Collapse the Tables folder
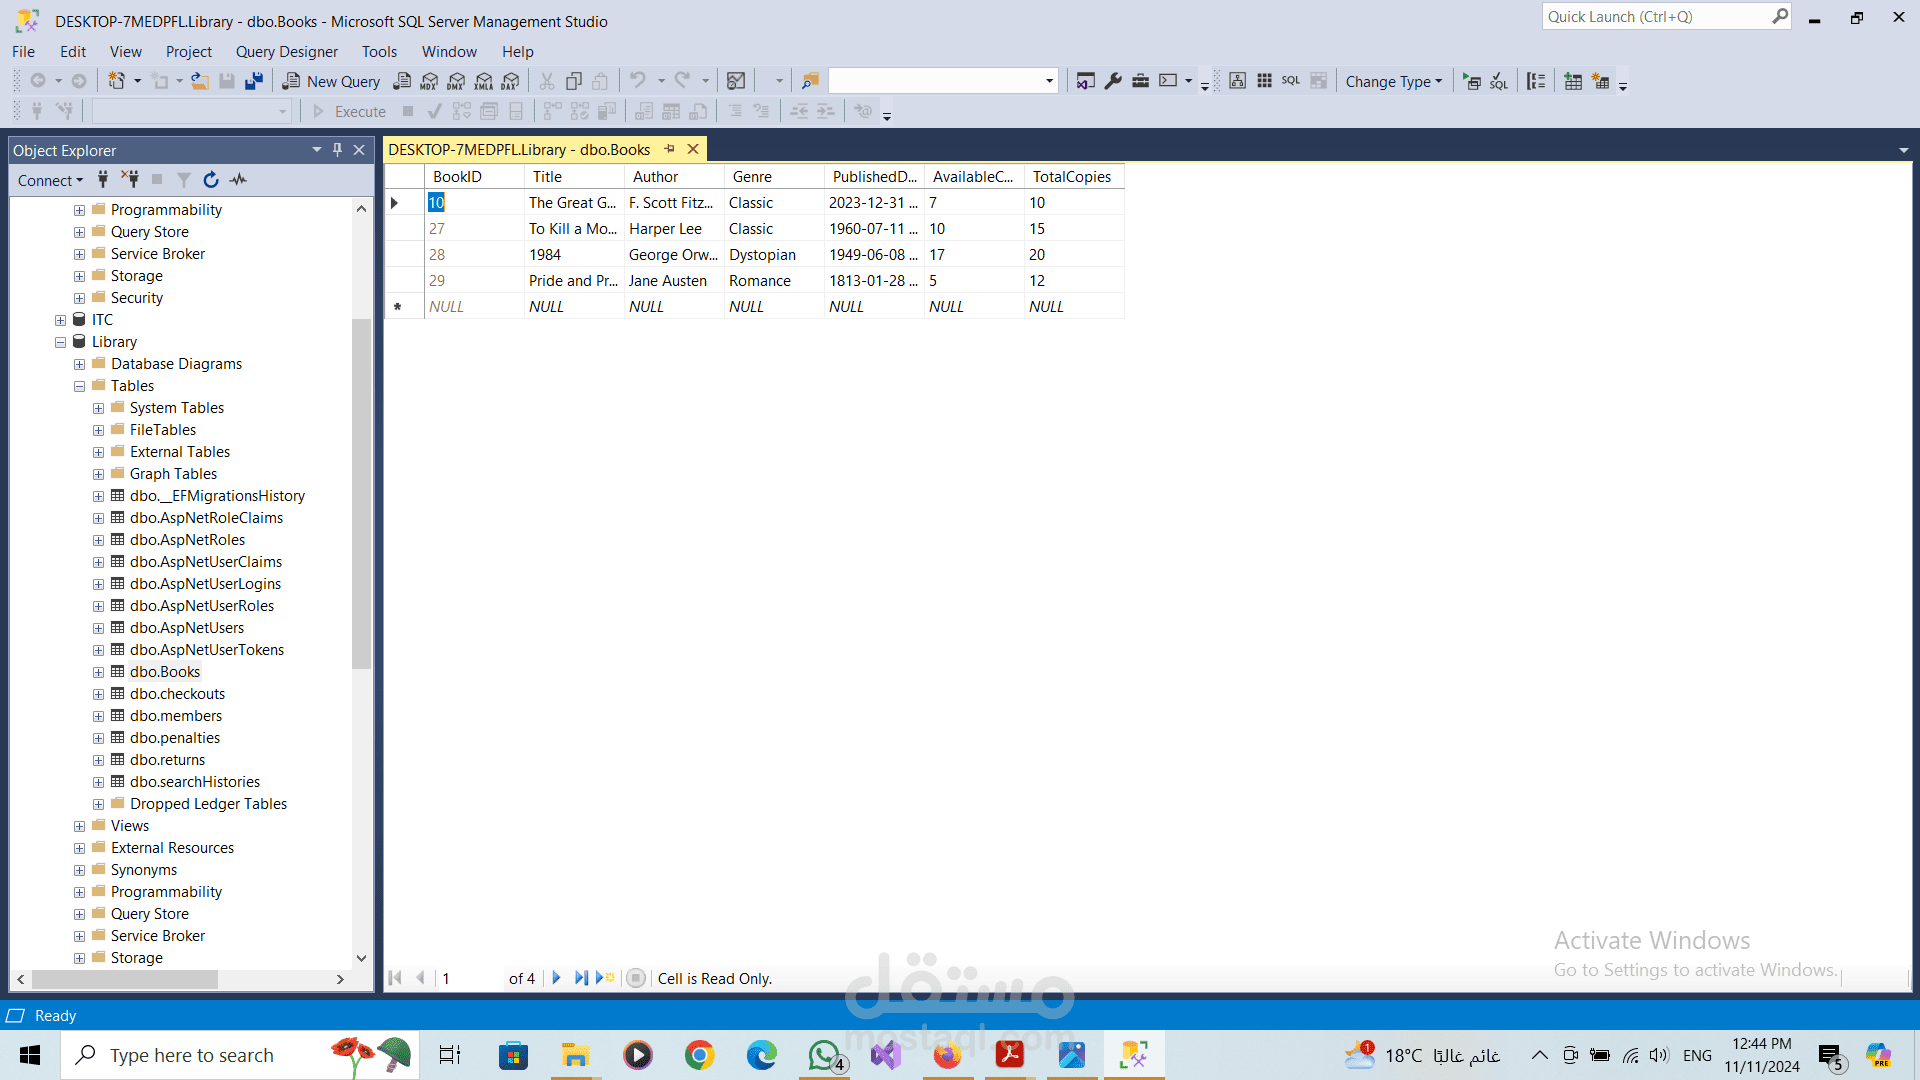Image resolution: width=1920 pixels, height=1080 pixels. point(79,386)
